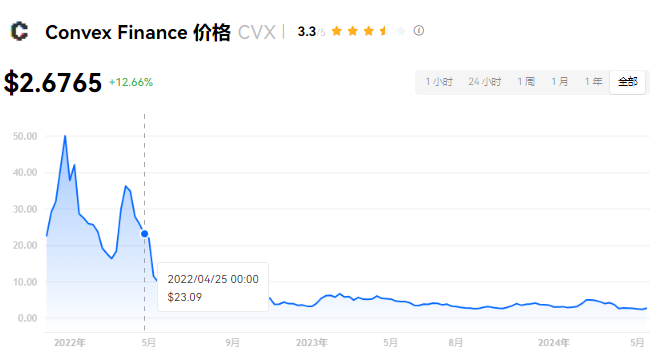Screen dimensions: 661x360
Task: Click the 2023年 axis label
Action: pyautogui.click(x=312, y=343)
